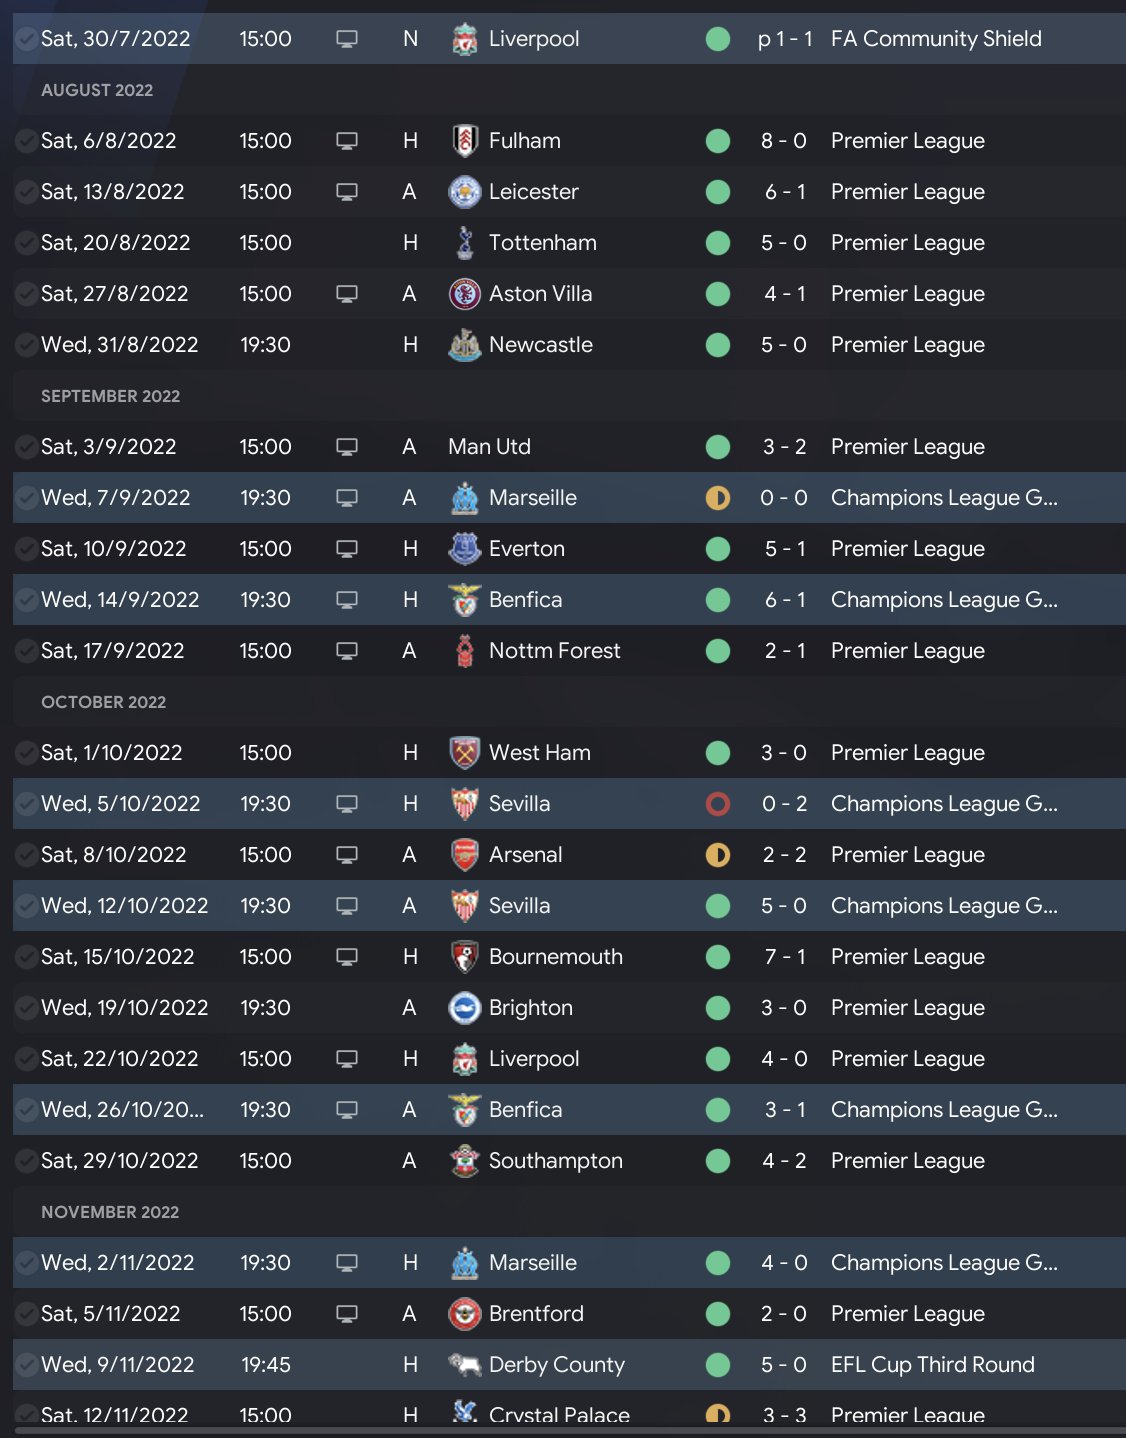Toggle the tick beside Wed, 9/11/2022
This screenshot has height=1438, width=1126.
[x=26, y=1365]
